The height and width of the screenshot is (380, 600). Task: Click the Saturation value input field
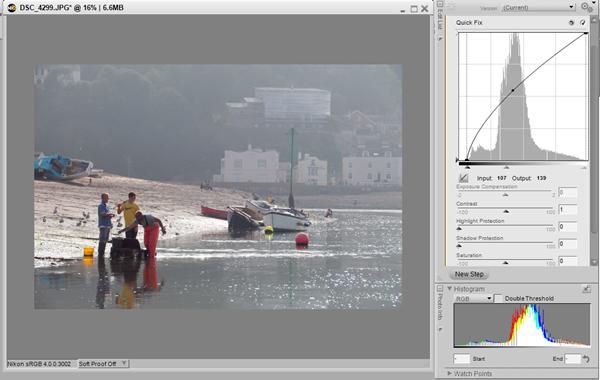567,261
